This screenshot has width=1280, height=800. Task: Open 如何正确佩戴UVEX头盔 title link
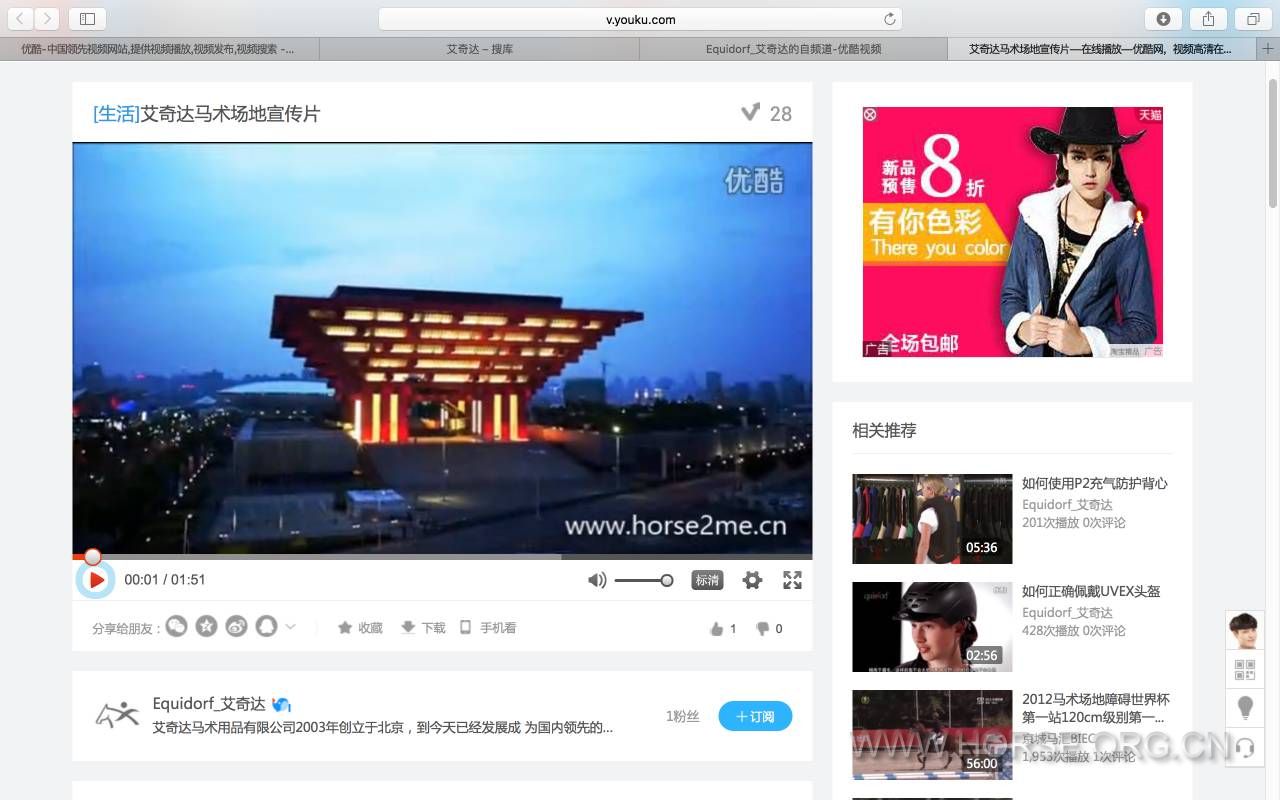1091,592
